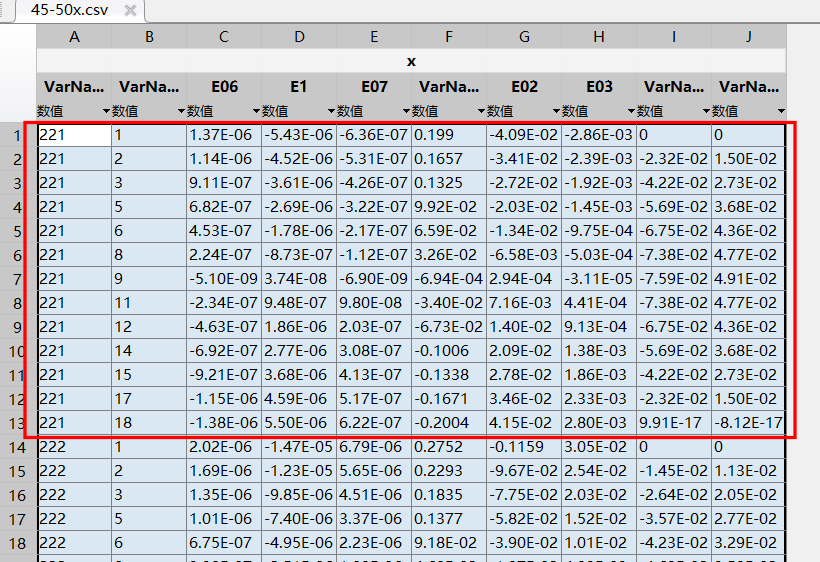
Task: Open data type dropdown under E02
Action: (x=556, y=111)
